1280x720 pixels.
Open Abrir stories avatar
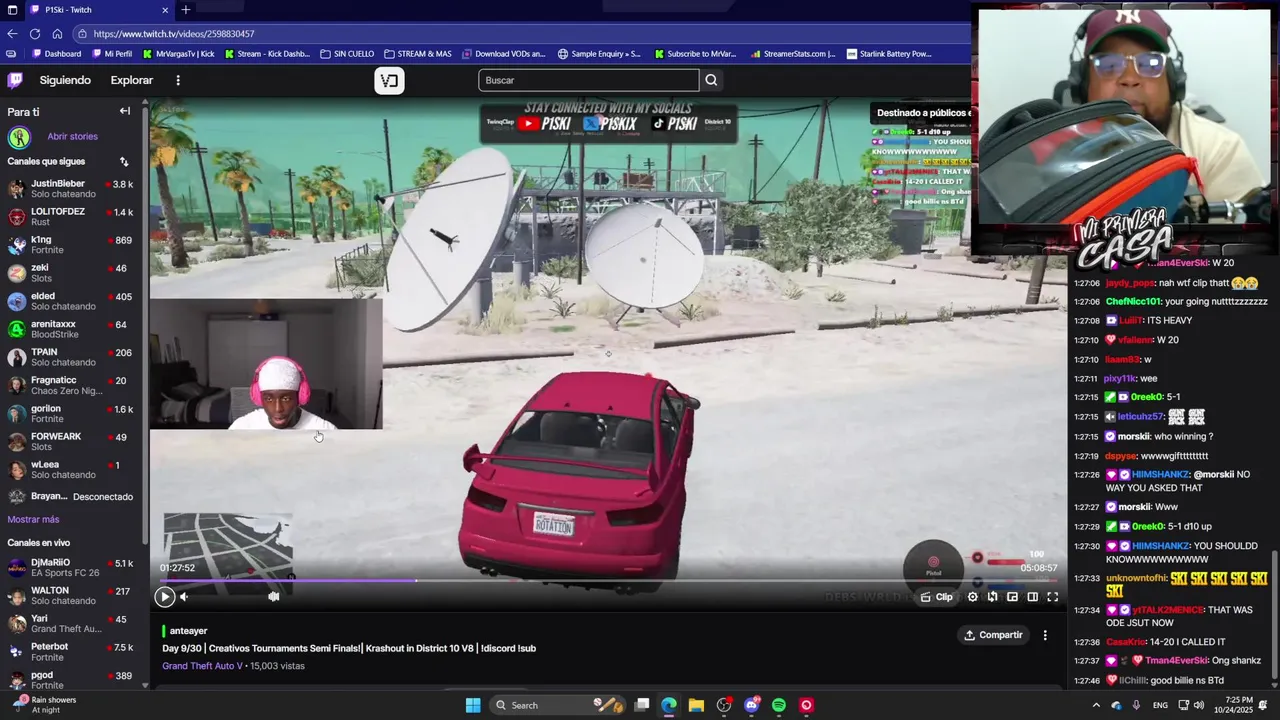[x=19, y=137]
